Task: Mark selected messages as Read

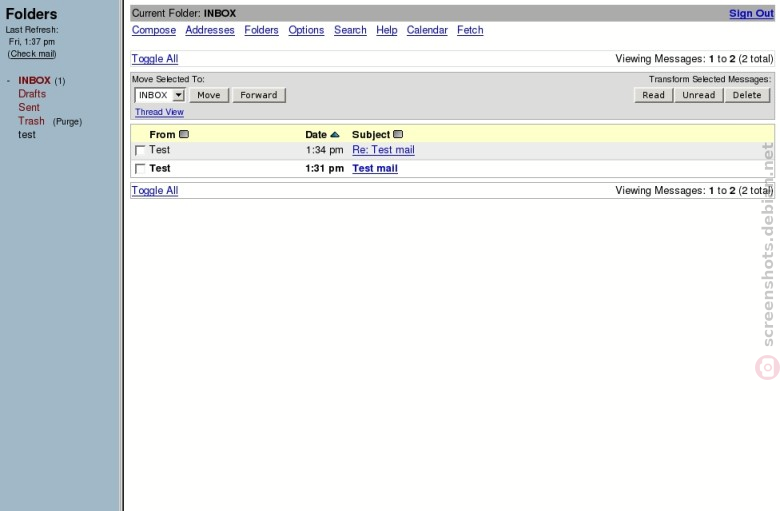Action: click(653, 95)
